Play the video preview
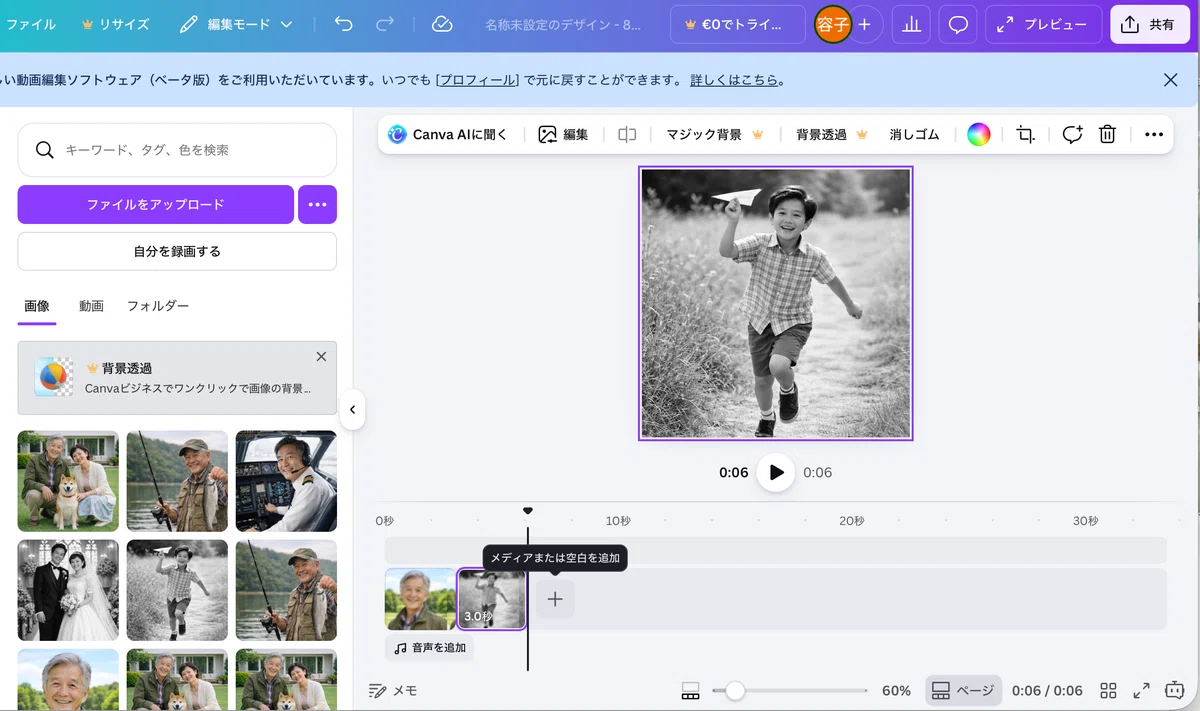This screenshot has width=1200, height=711. coord(775,472)
